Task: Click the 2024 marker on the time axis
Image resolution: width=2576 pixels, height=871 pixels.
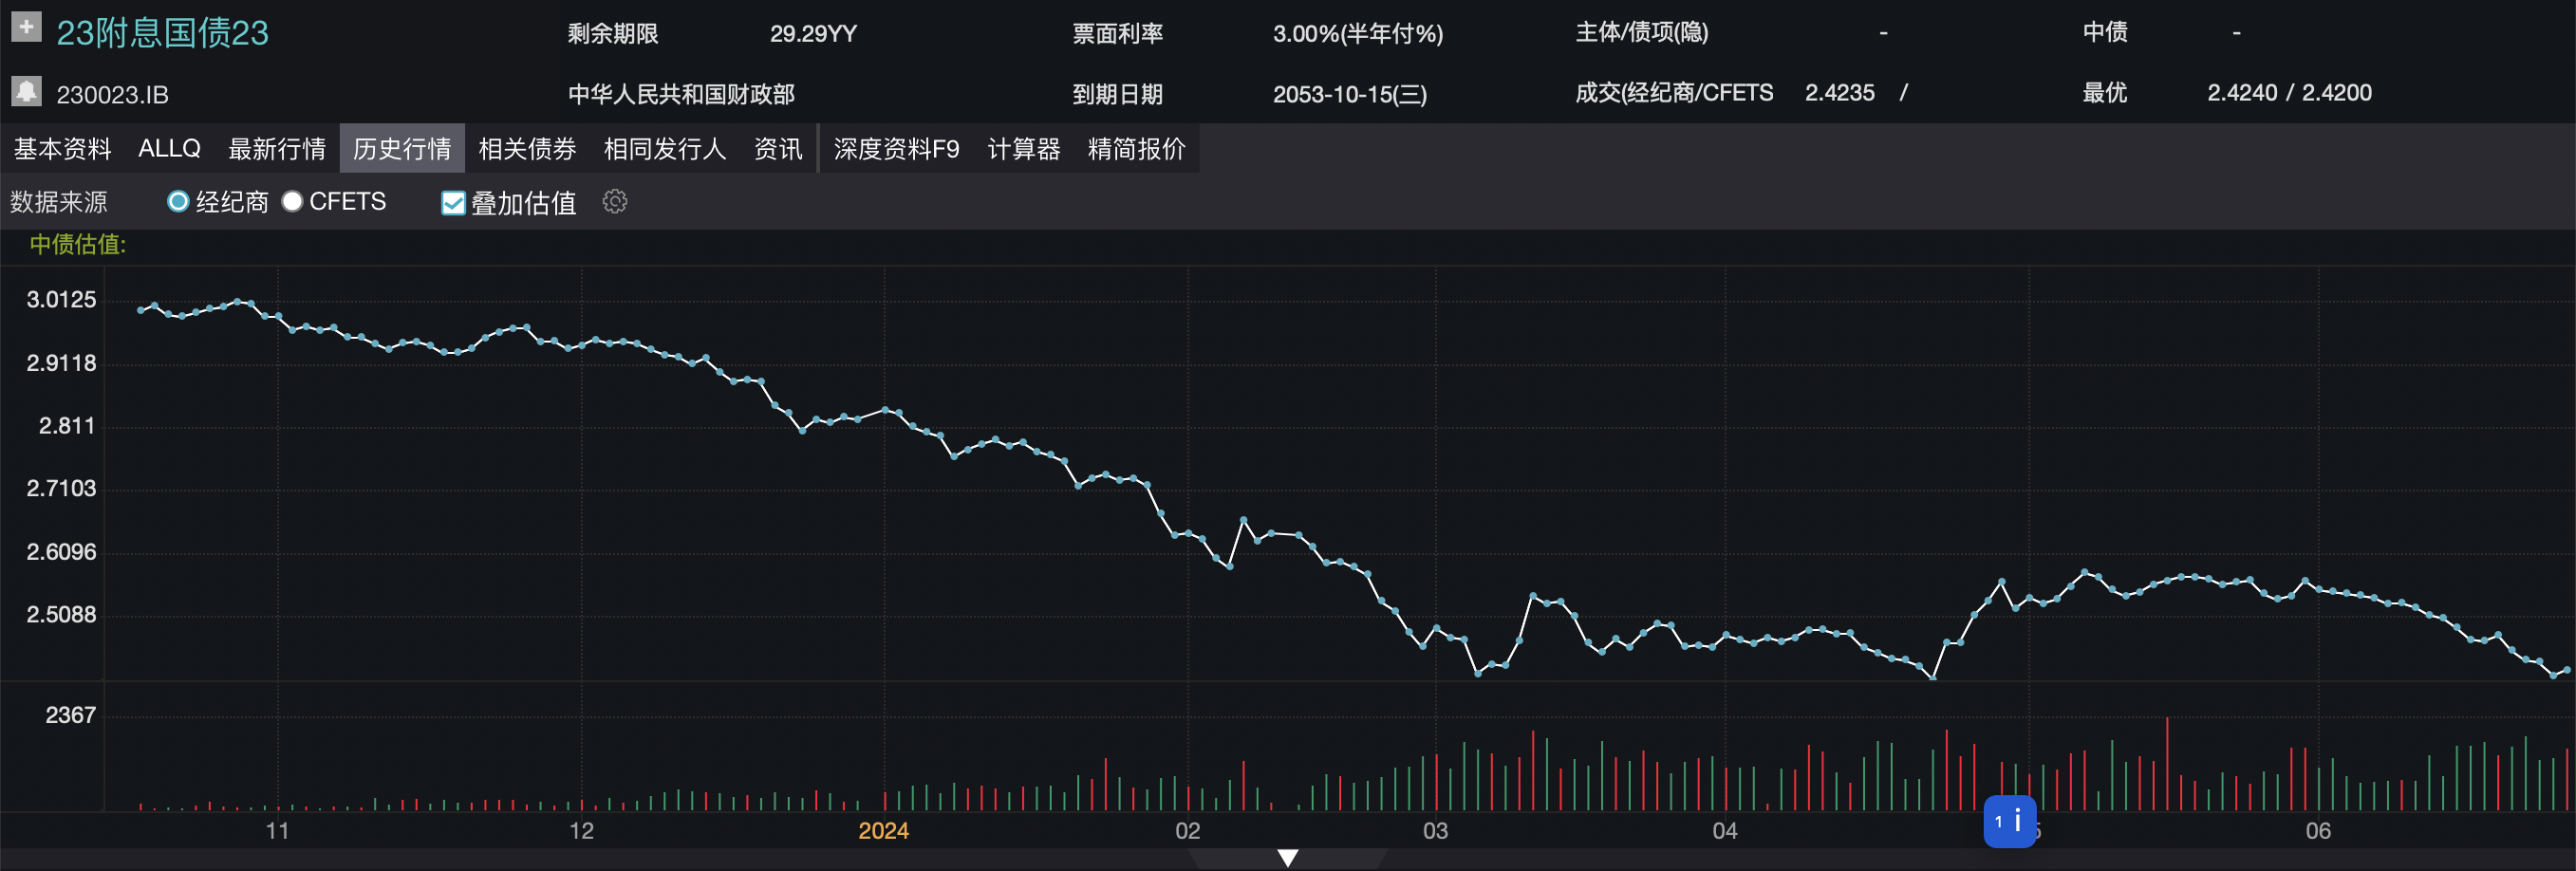Action: tap(883, 831)
